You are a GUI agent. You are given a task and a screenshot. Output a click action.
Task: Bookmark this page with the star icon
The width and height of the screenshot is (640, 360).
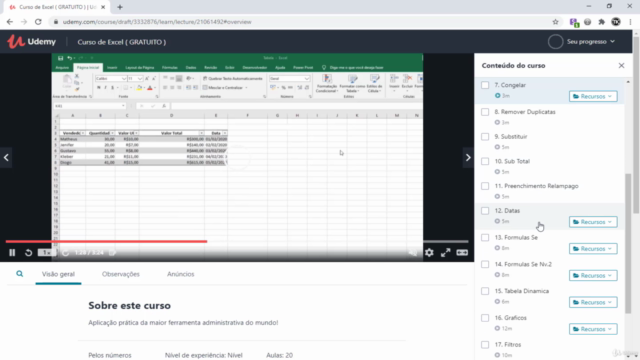coord(555,22)
